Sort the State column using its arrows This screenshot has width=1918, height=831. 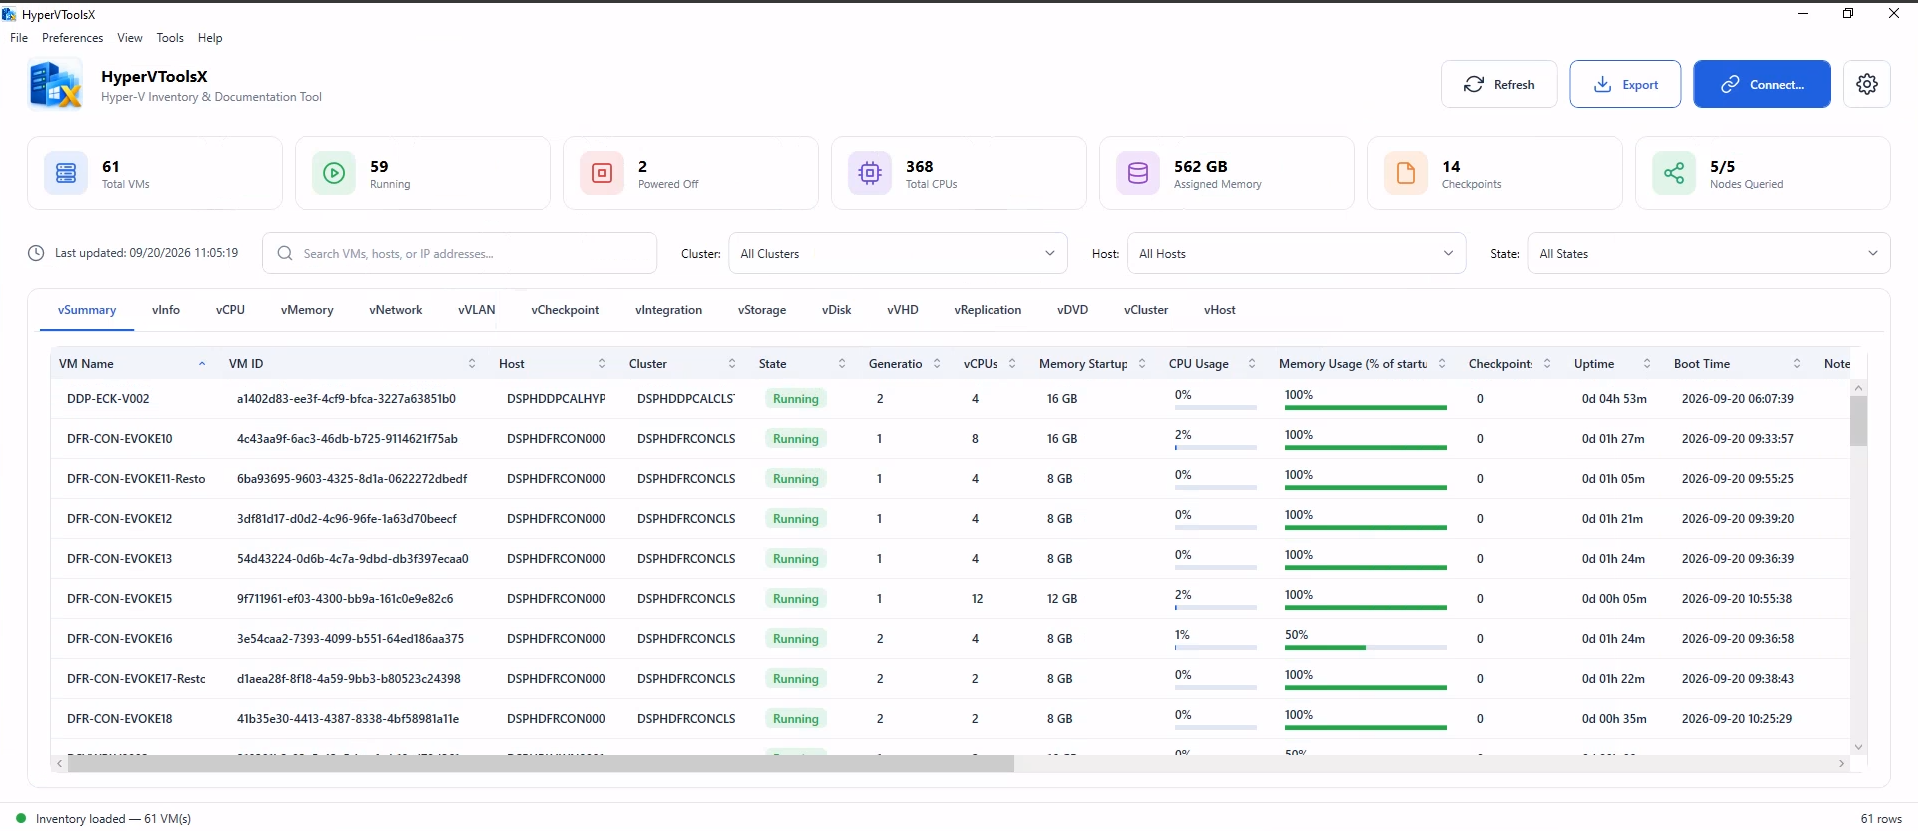[x=842, y=364]
